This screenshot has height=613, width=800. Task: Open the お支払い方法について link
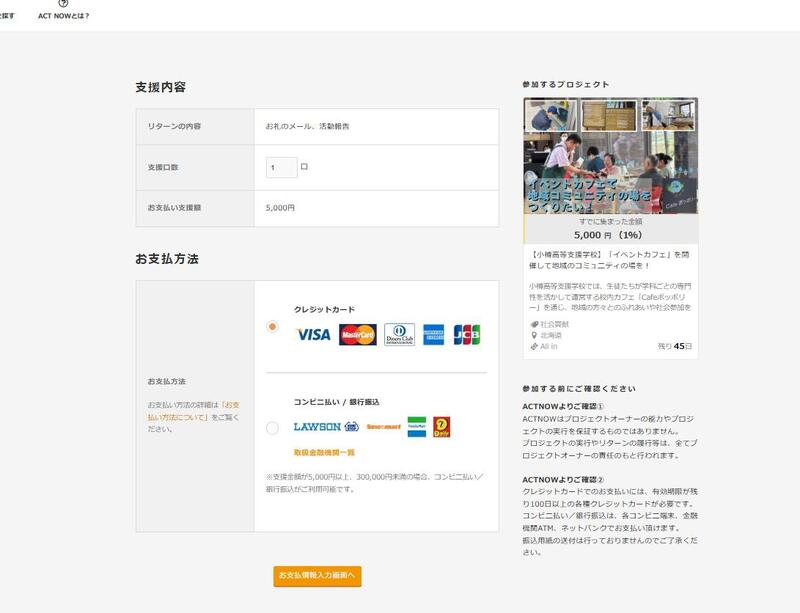point(193,411)
